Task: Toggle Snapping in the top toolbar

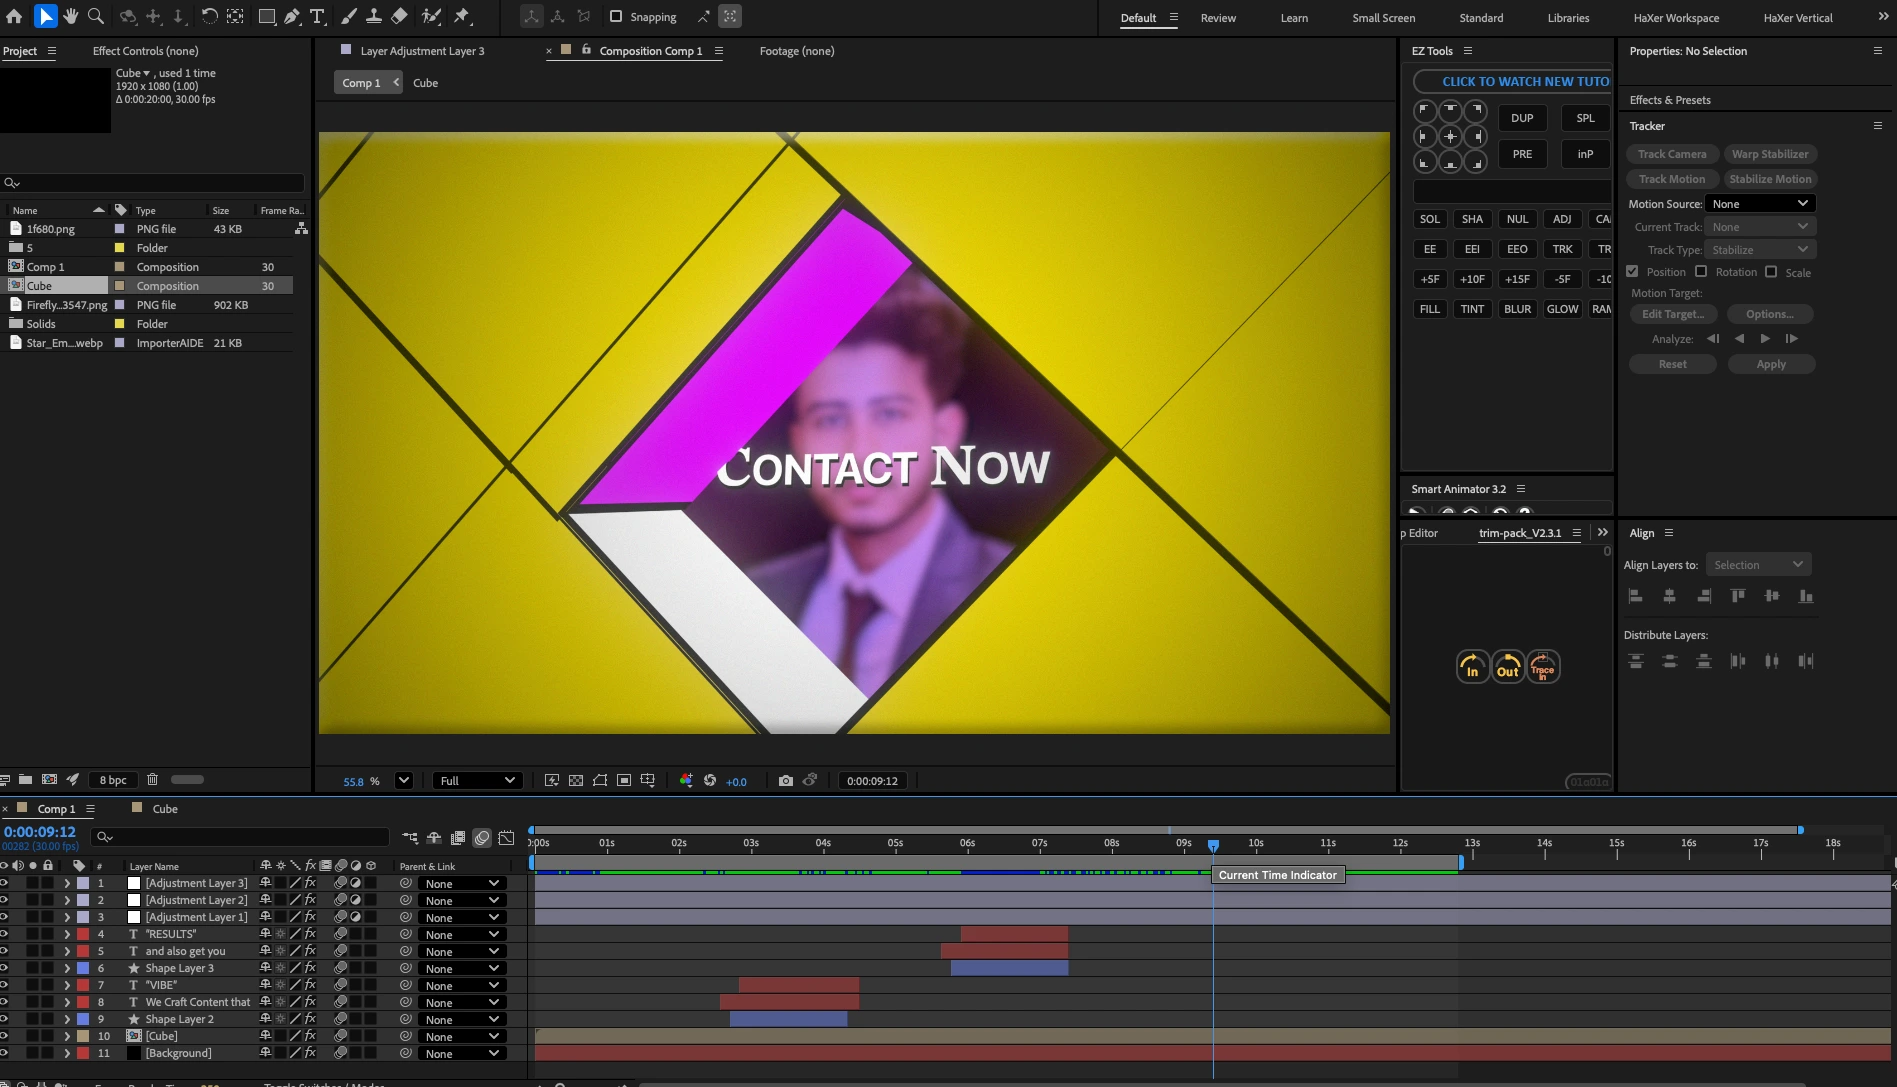Action: [615, 16]
